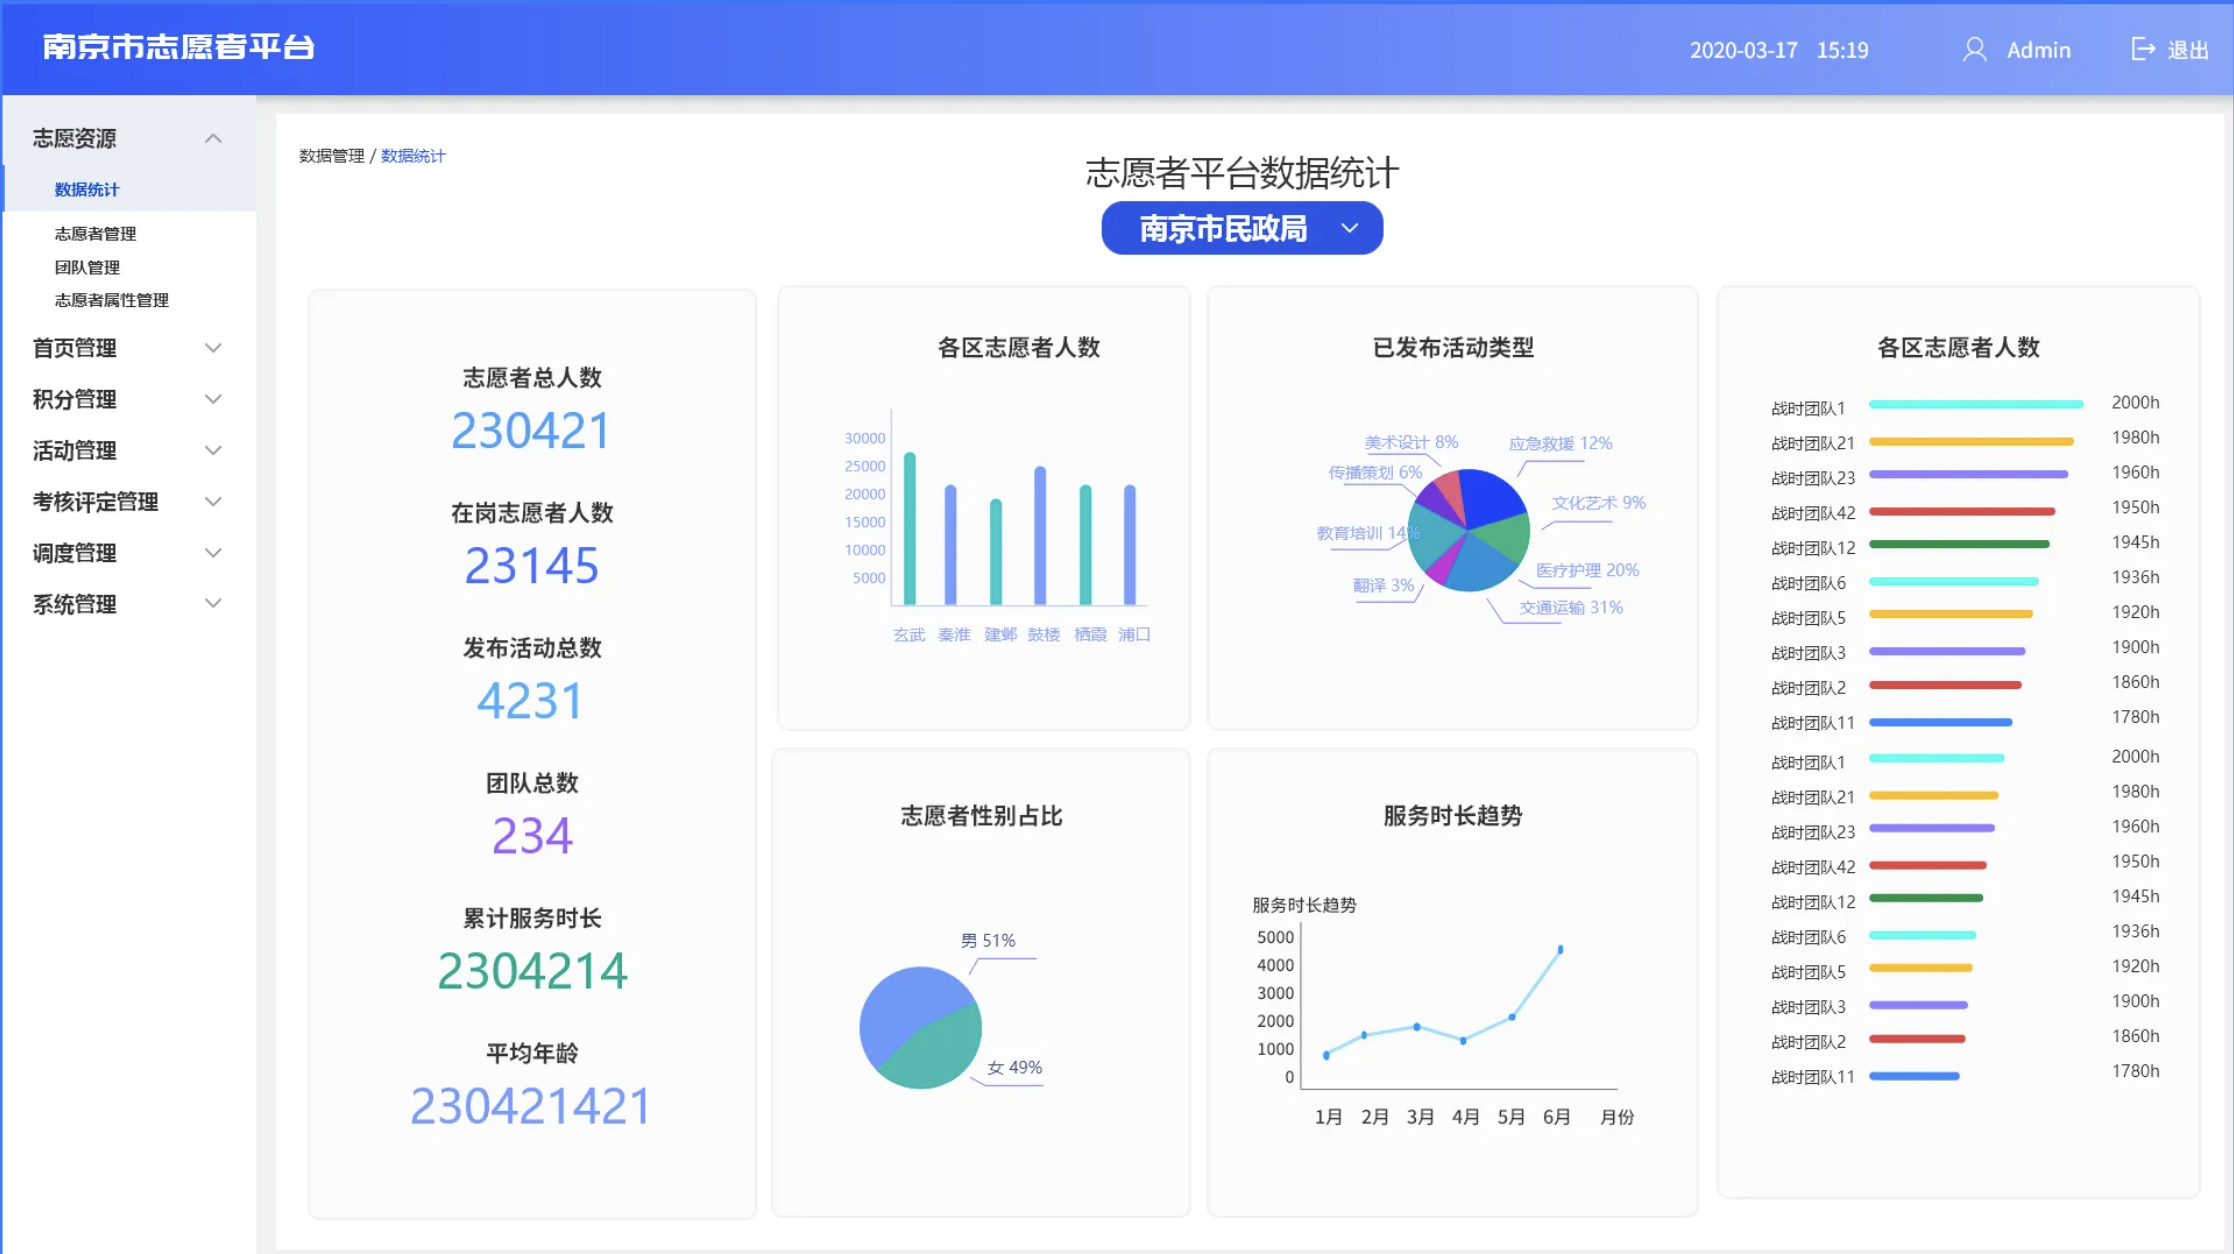Expand the 系统管理 sidebar section

click(213, 603)
